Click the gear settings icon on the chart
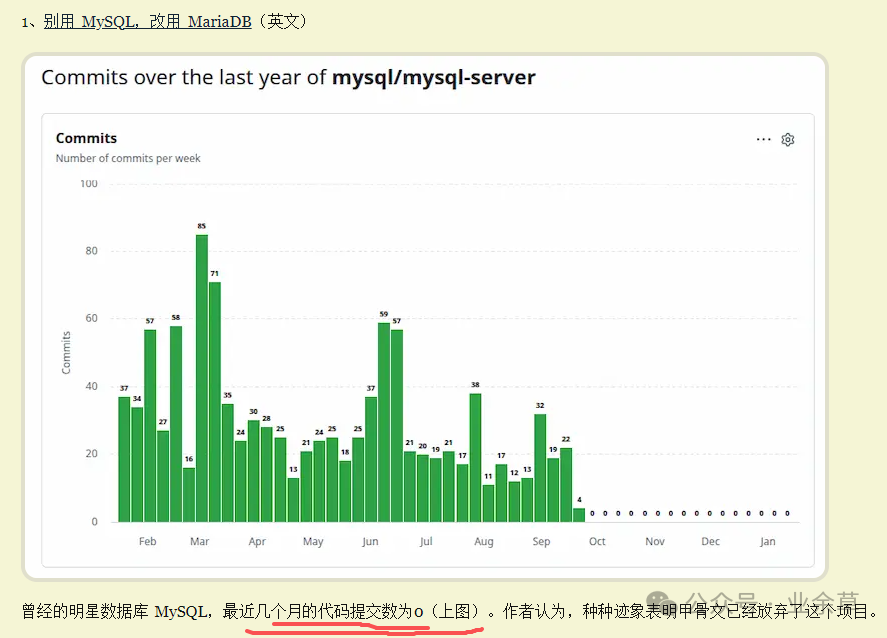The image size is (887, 638). [787, 139]
